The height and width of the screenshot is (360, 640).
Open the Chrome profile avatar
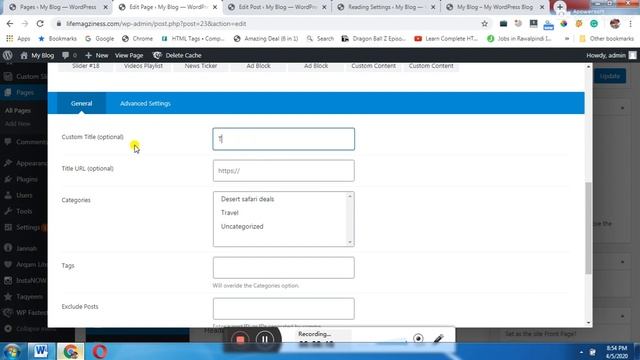click(x=615, y=24)
